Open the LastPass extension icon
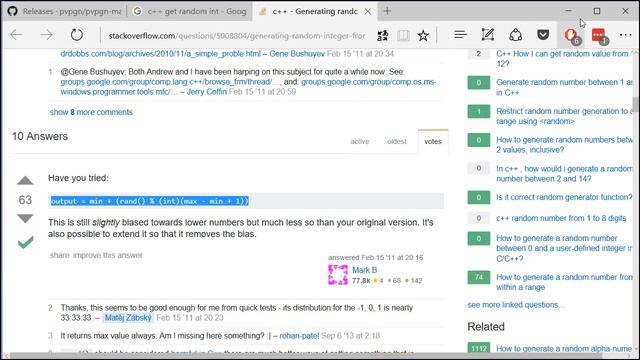The width and height of the screenshot is (640, 360). (599, 36)
